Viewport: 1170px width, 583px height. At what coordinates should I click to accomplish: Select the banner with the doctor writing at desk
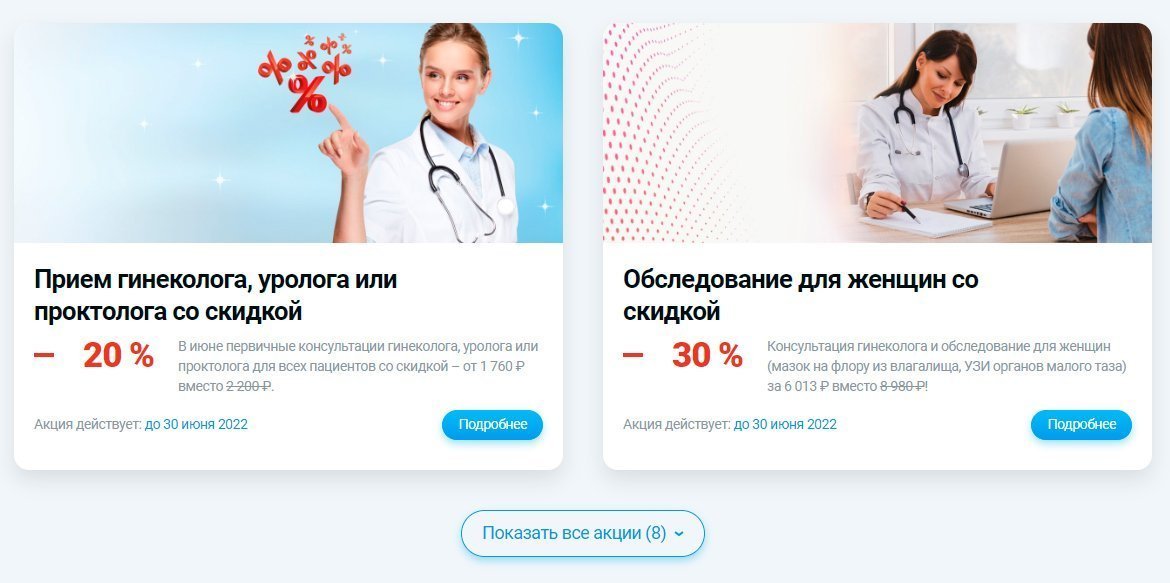point(877,133)
